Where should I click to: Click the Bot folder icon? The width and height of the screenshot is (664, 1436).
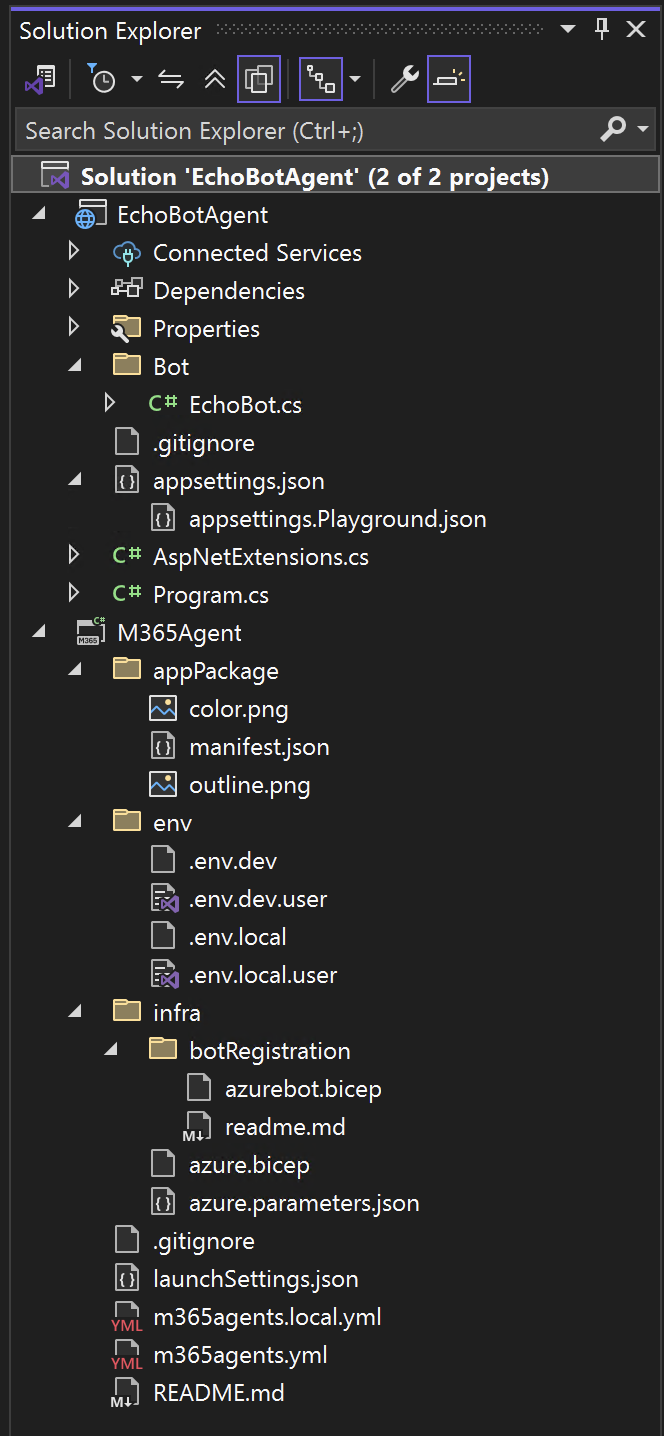[127, 365]
